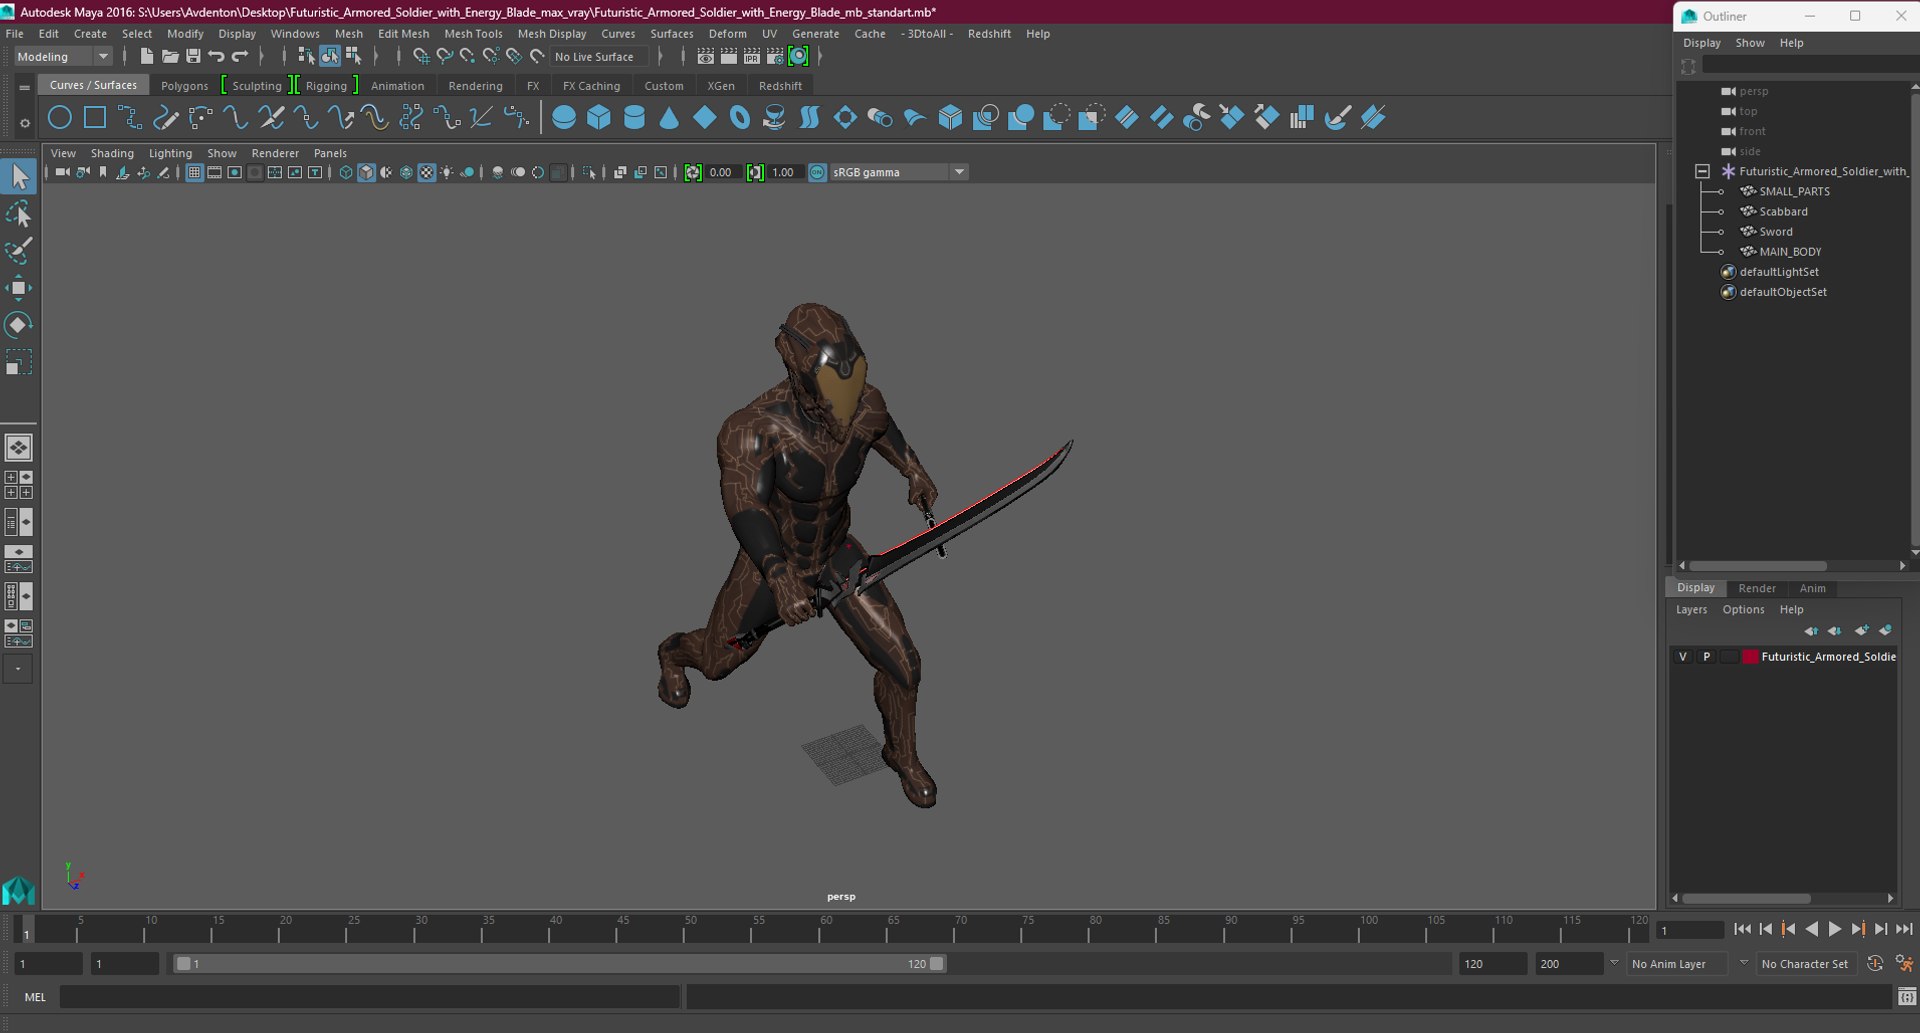Toggle the viewport grid display icon
Viewport: 1920px width, 1033px height.
[194, 173]
